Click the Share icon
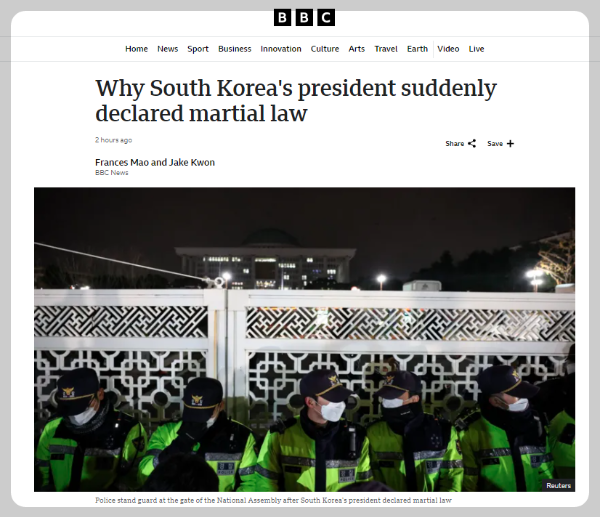 click(472, 144)
